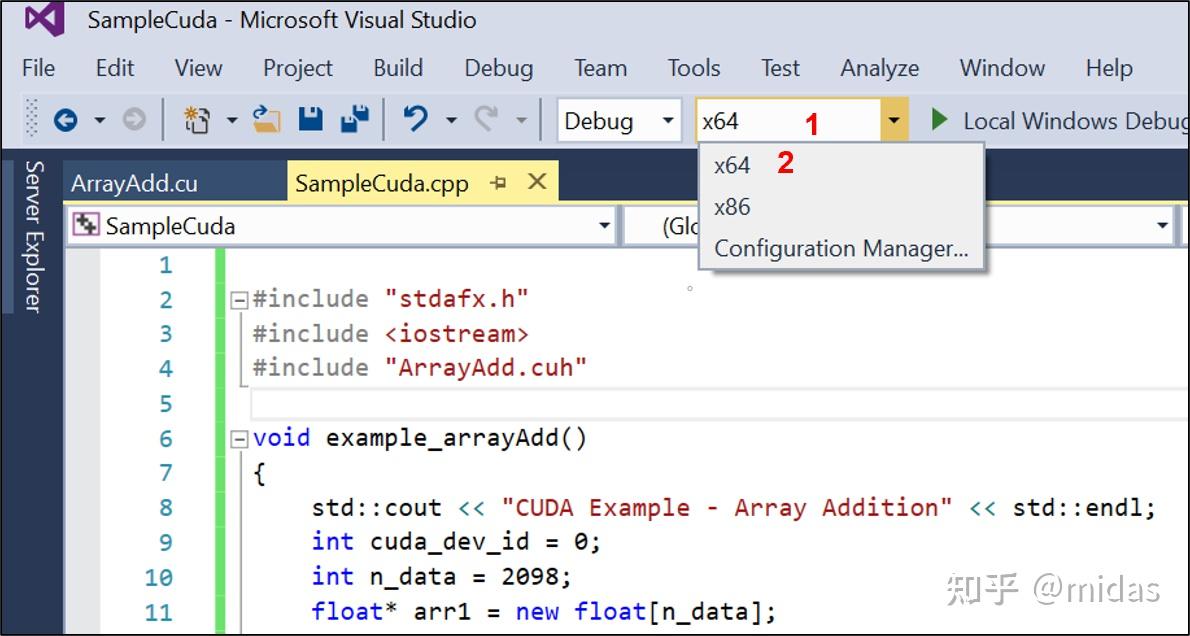Save the current file with the Save icon

pyautogui.click(x=310, y=119)
